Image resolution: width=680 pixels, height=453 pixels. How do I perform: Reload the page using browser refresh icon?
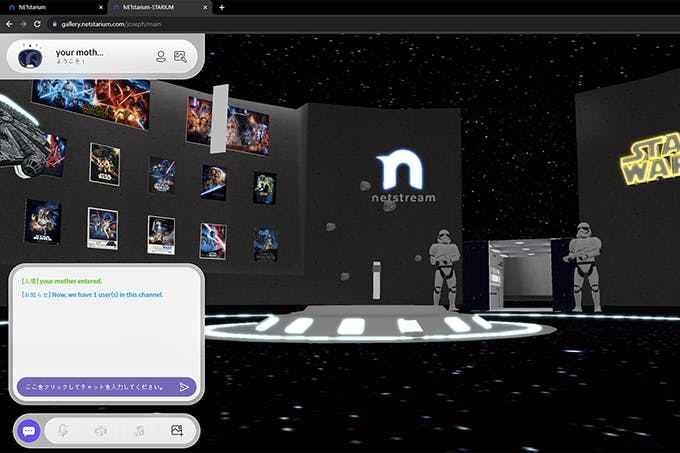click(38, 23)
